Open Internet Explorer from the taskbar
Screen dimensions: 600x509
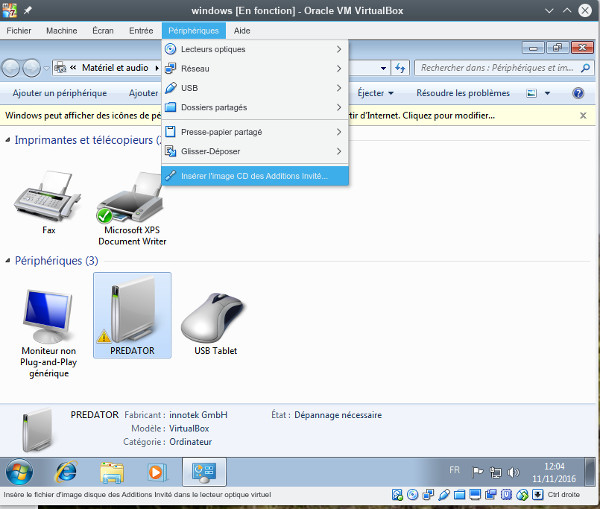(x=65, y=471)
